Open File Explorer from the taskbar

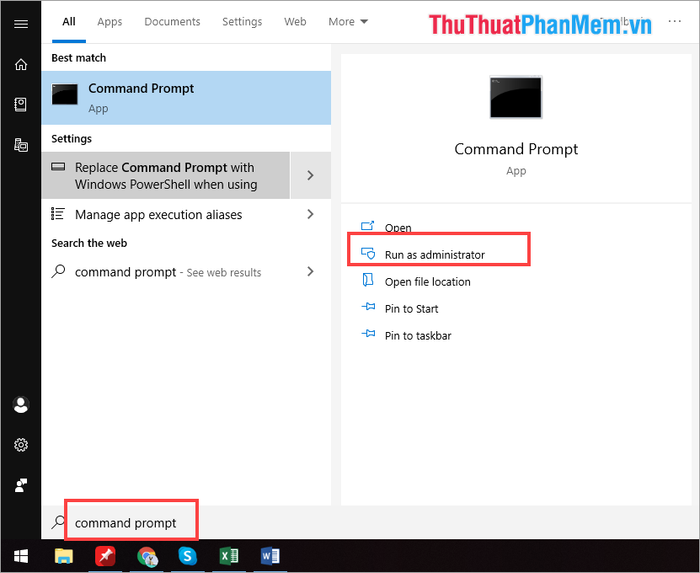coord(64,556)
